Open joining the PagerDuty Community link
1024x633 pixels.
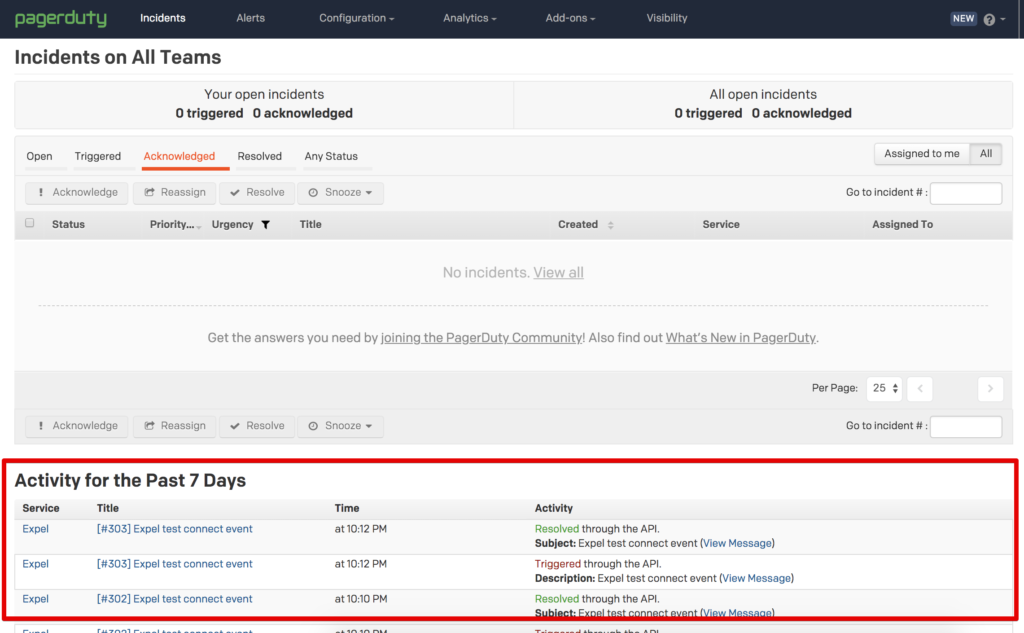(x=481, y=338)
